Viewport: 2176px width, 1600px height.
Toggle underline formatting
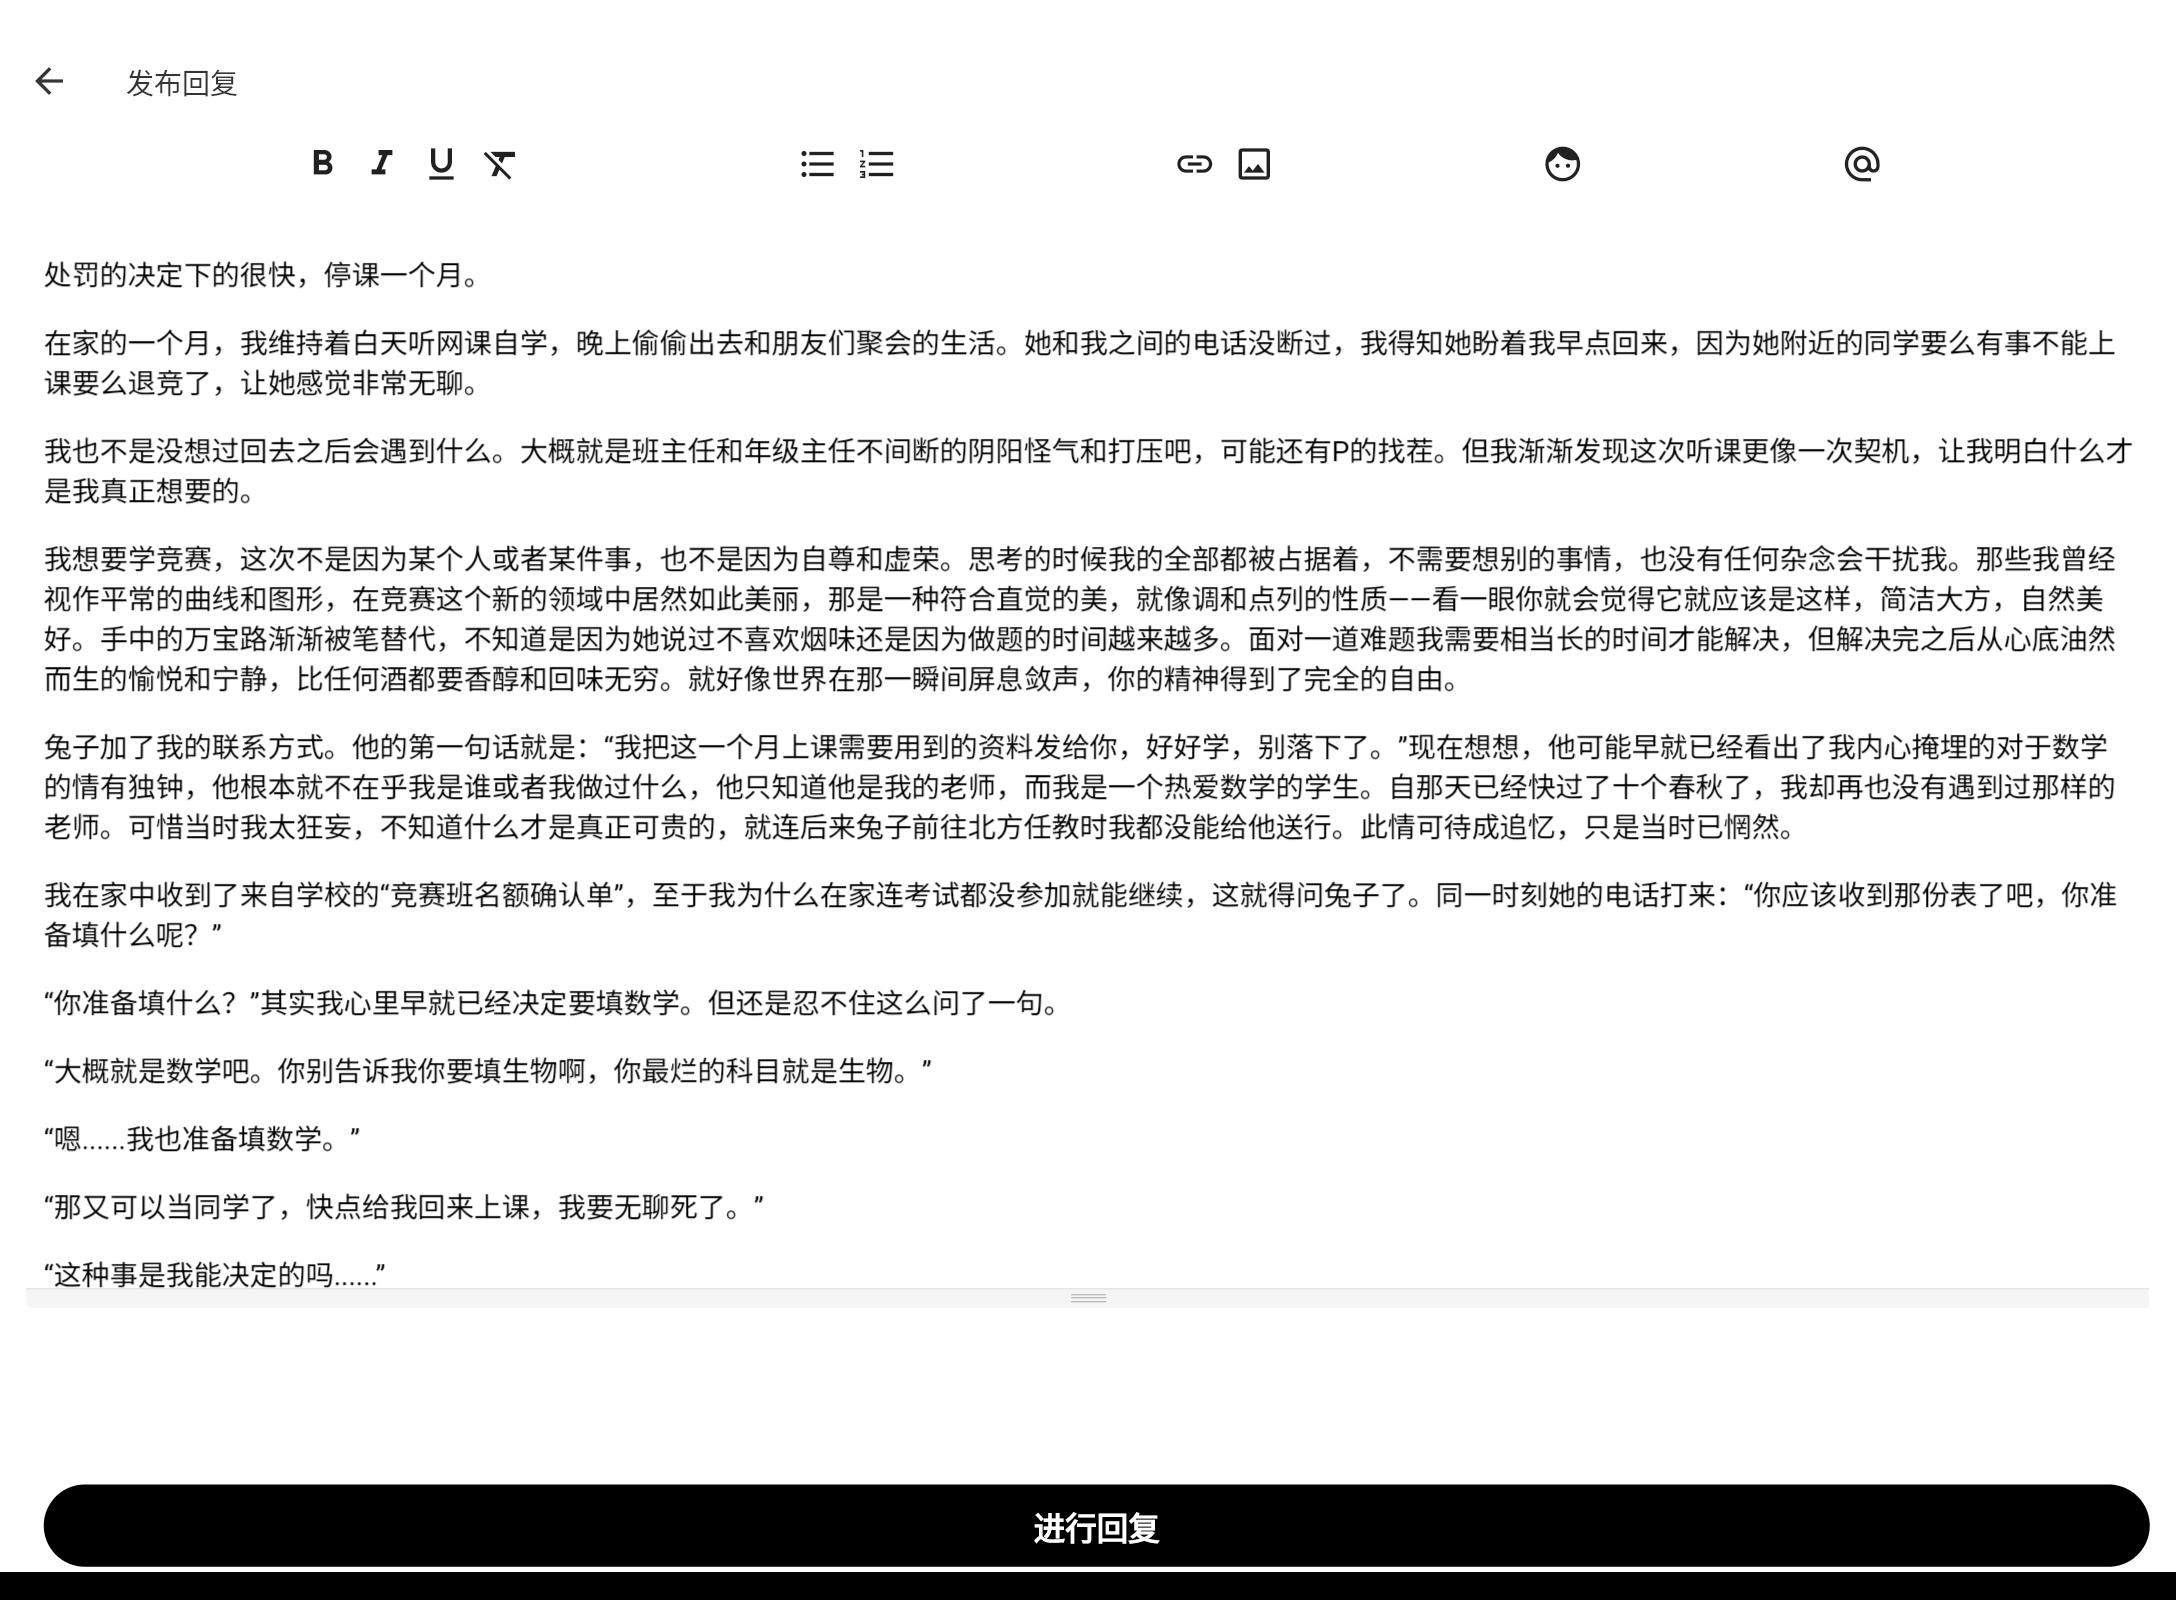tap(441, 163)
